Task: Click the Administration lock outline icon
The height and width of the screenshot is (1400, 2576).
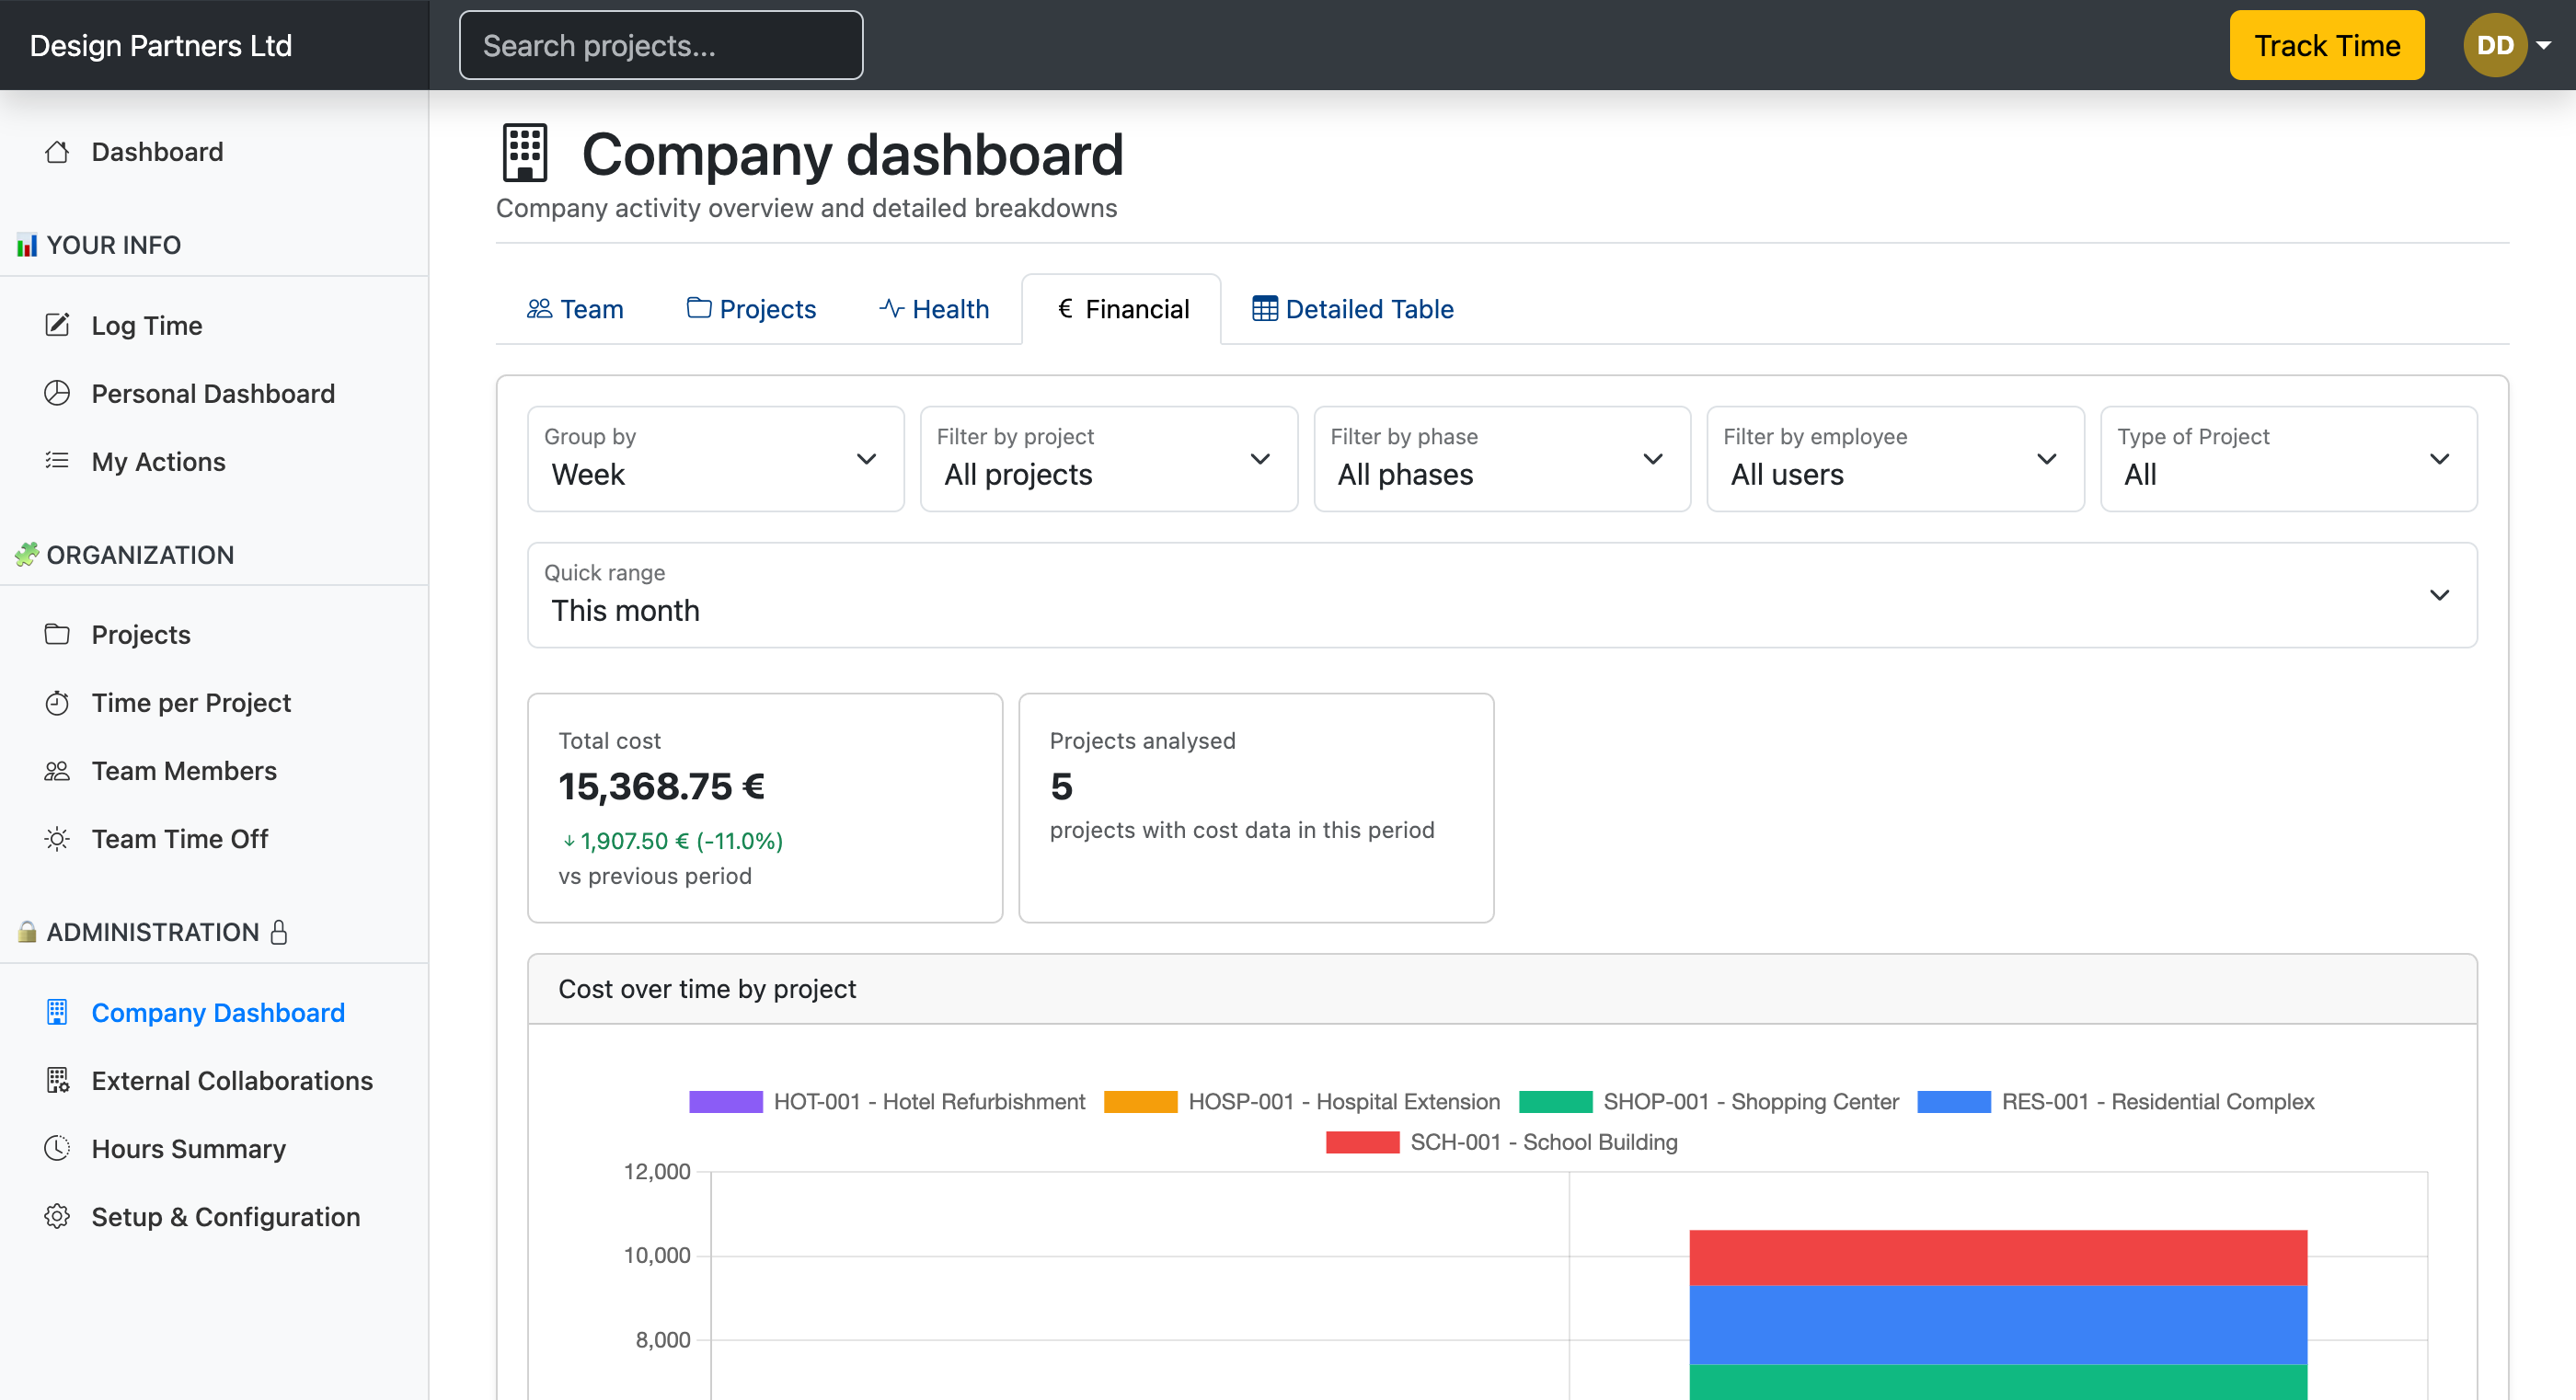Action: (279, 931)
